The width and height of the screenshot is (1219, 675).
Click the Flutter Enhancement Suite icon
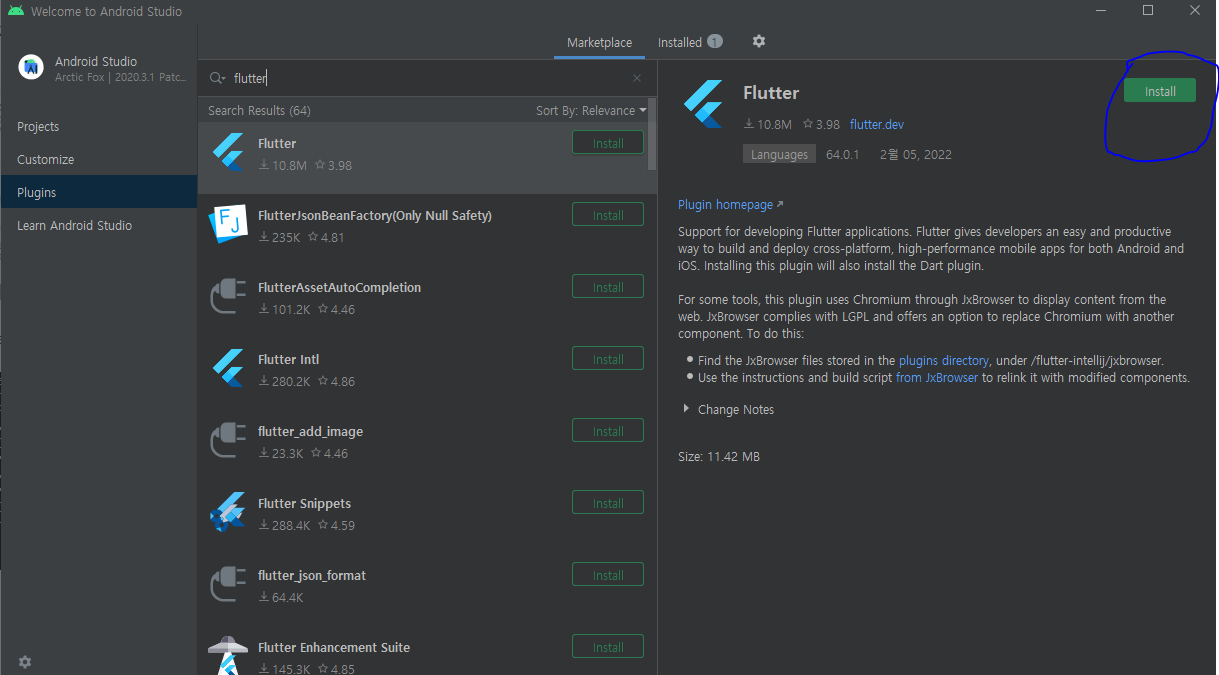[228, 655]
